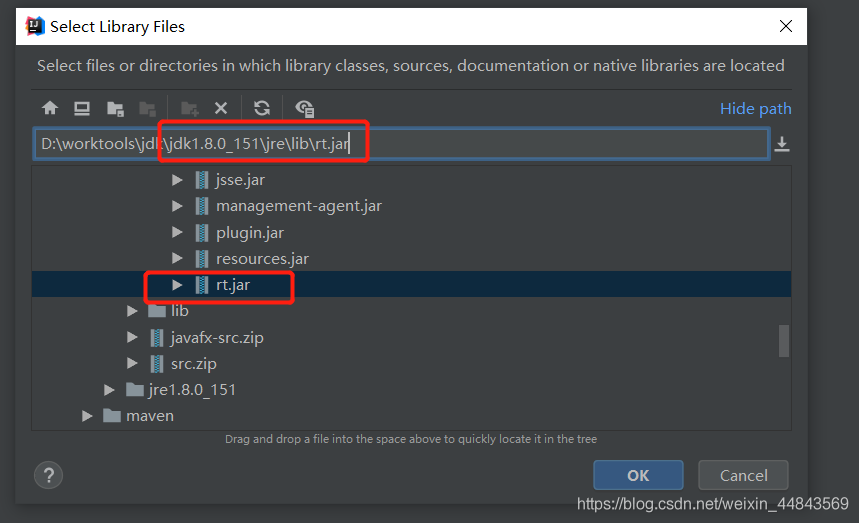Open the help question mark button
Viewport: 859px width, 523px height.
click(x=48, y=475)
